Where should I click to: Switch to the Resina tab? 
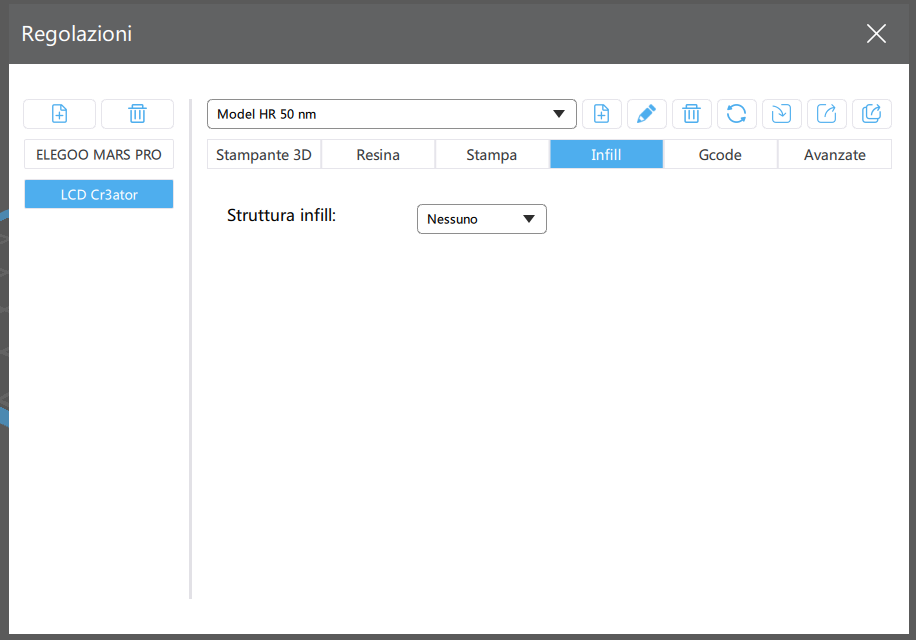378,155
